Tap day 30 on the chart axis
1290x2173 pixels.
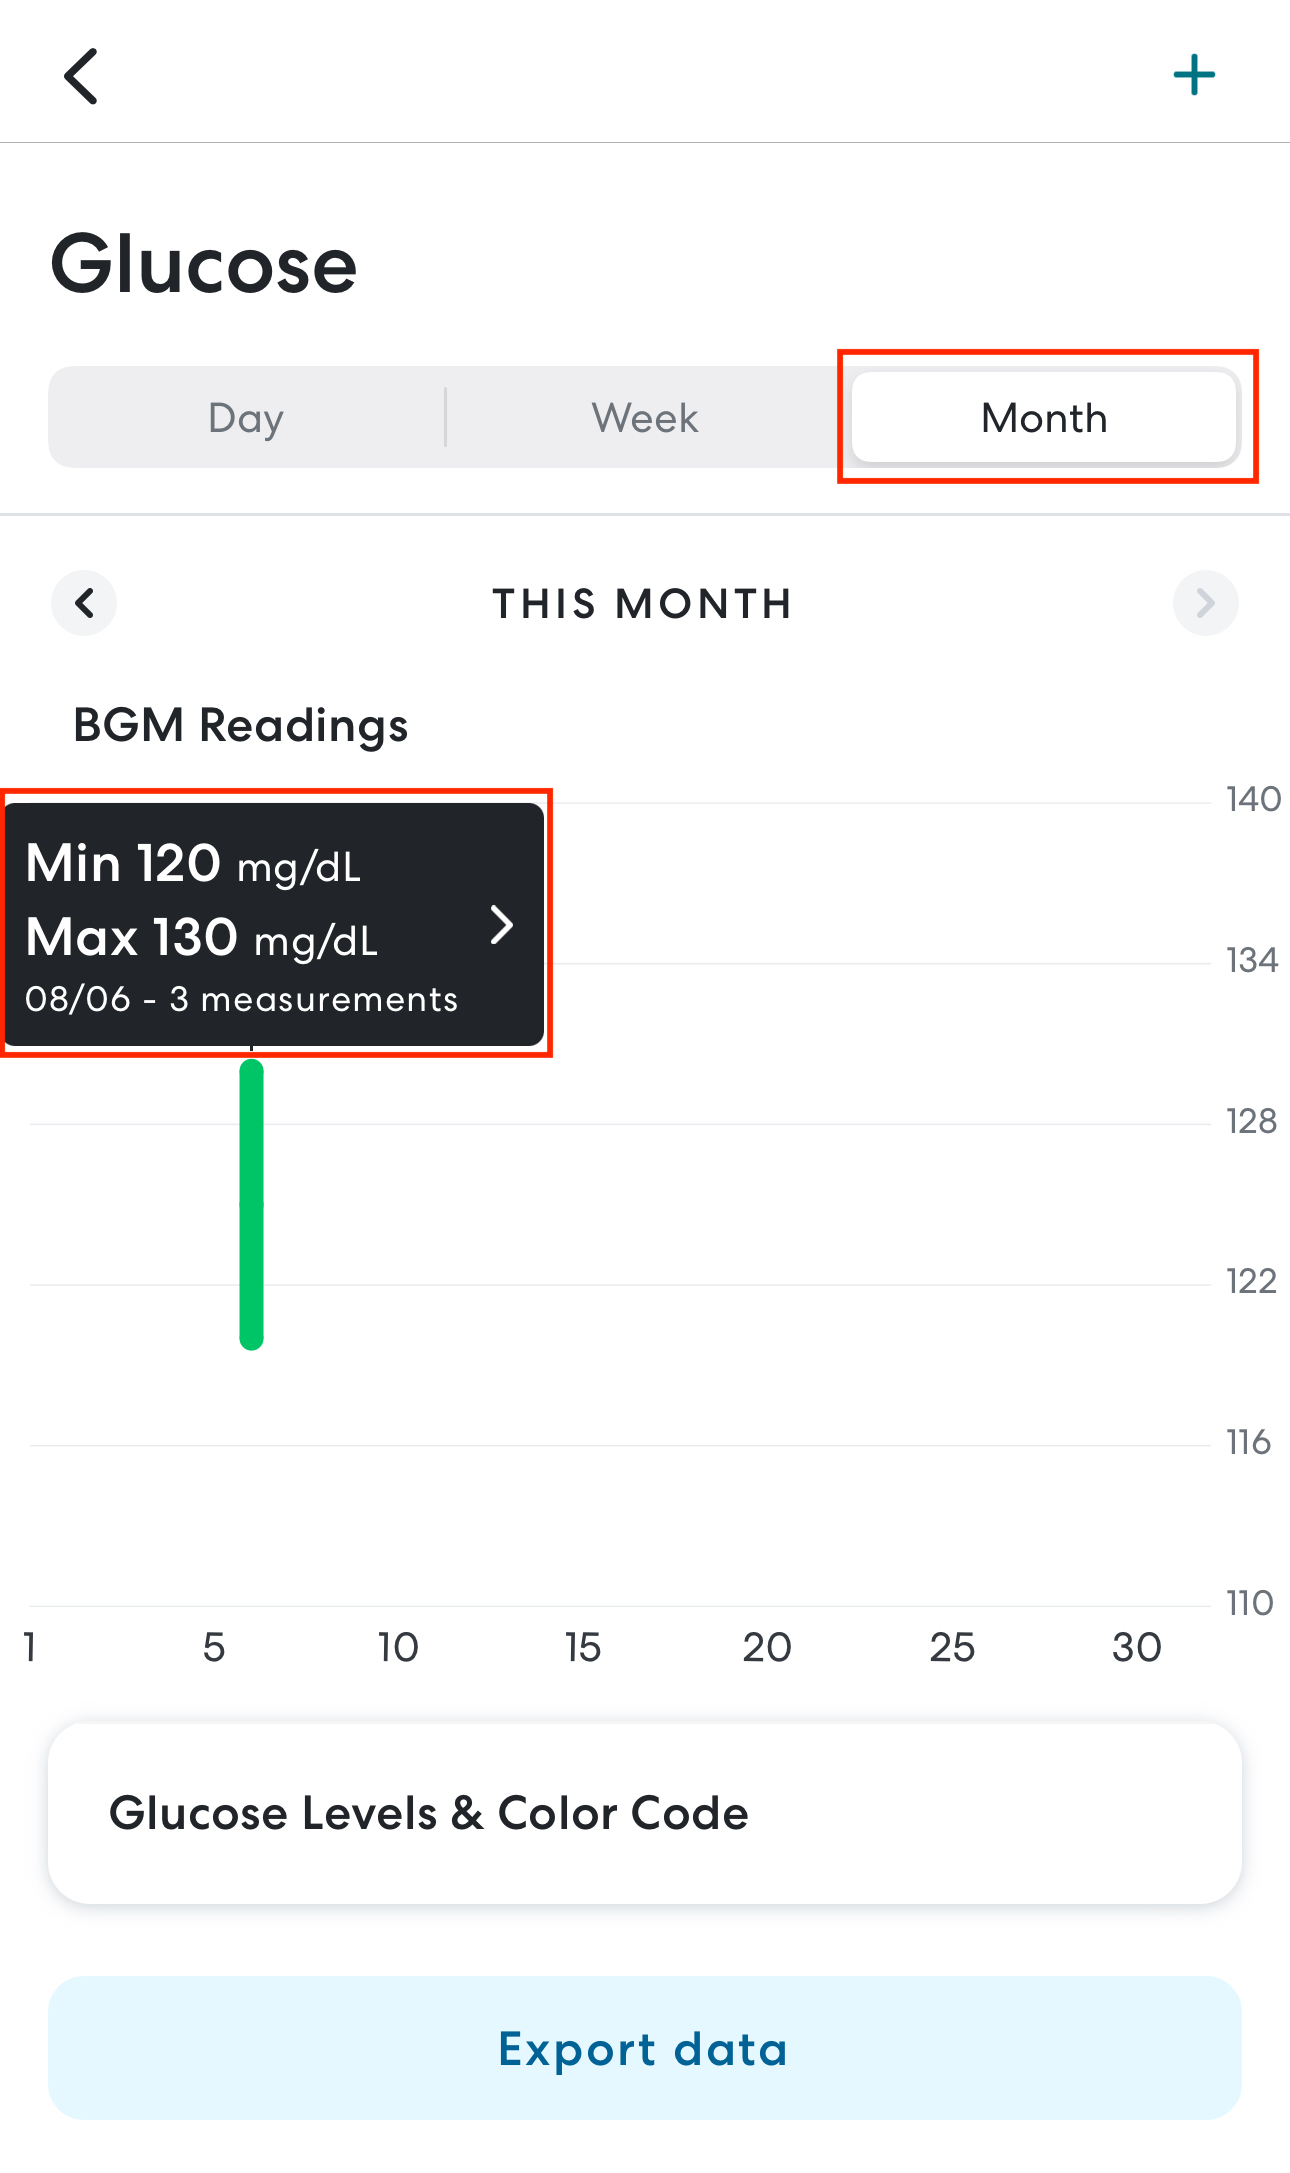tap(1136, 1647)
